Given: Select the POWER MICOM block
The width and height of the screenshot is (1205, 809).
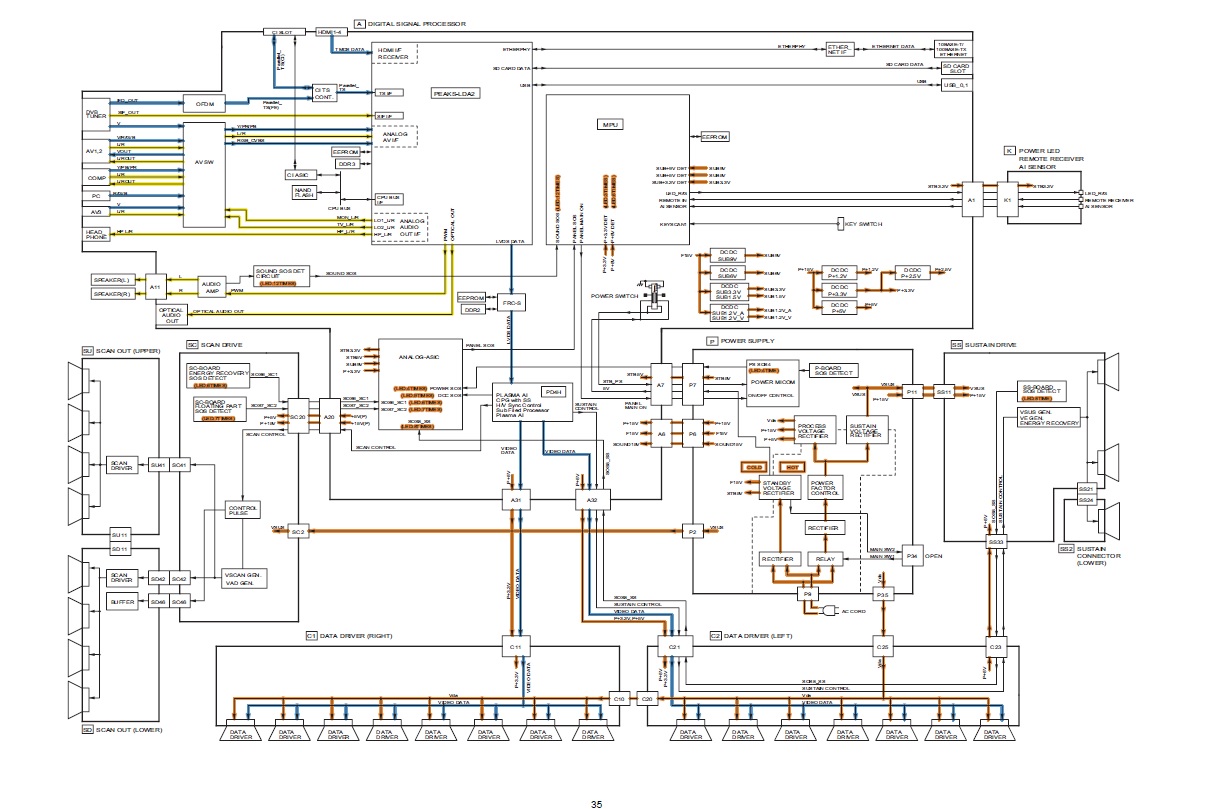Looking at the screenshot, I should pos(772,384).
